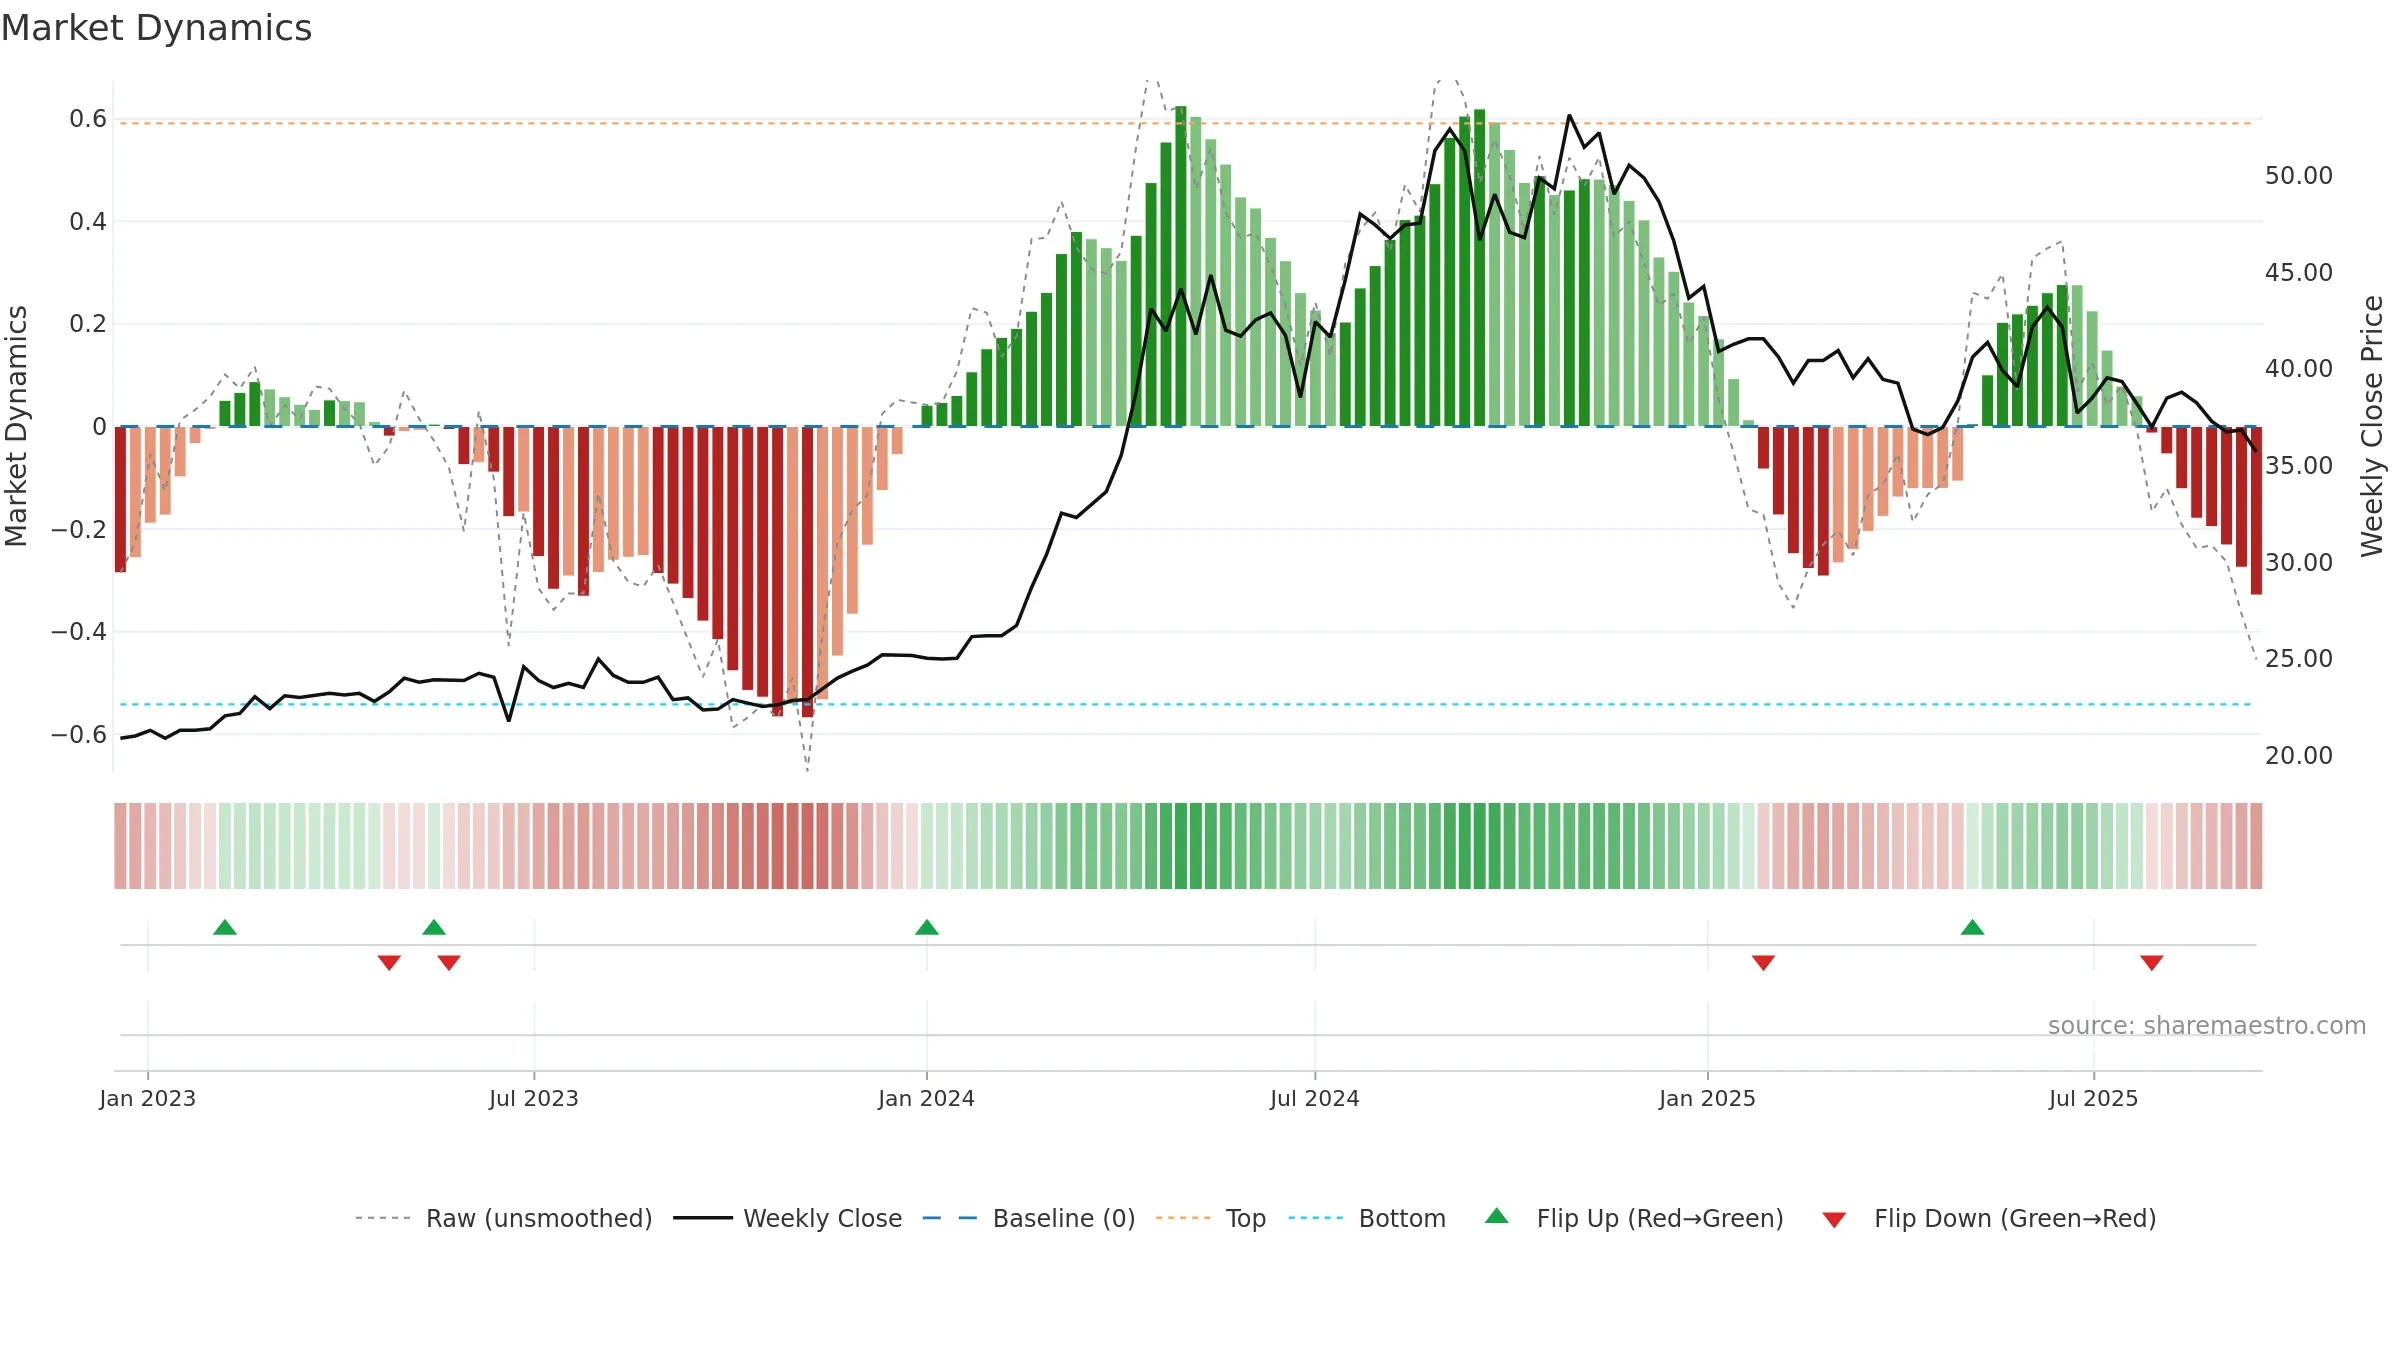Toggle Flip Up (Red→Green) legend entry
The width and height of the screenshot is (2400, 1350).
pyautogui.click(x=1634, y=1218)
